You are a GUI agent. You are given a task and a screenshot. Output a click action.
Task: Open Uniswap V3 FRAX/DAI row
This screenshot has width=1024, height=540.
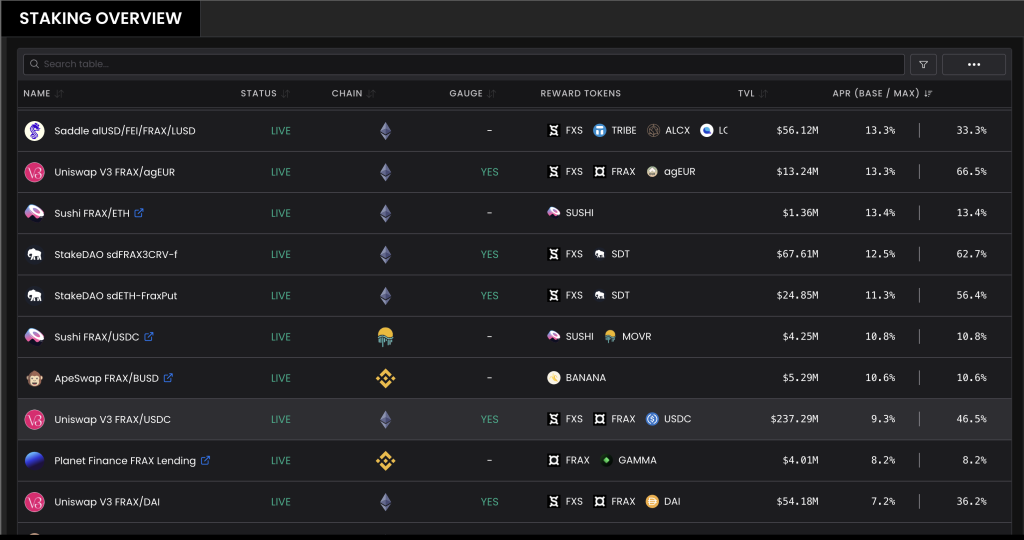click(x=515, y=501)
